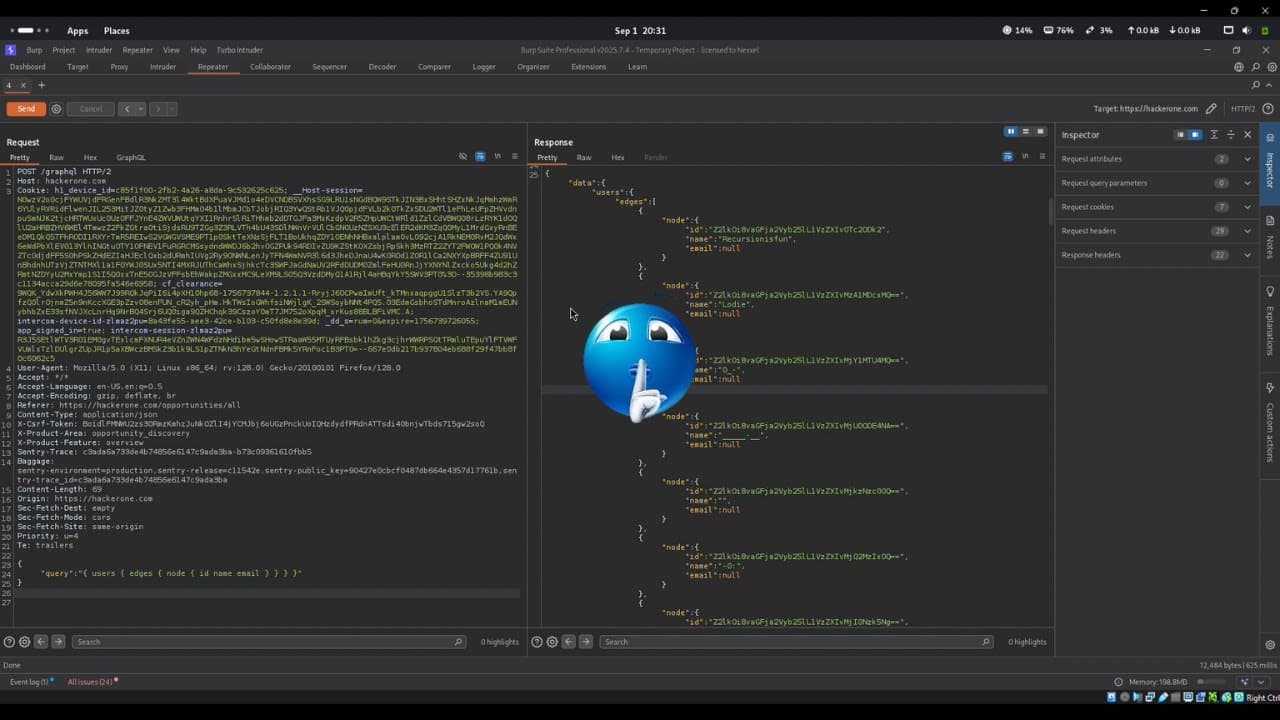1280x720 pixels.
Task: Open the GraphQL tab in the Request editor
Action: click(x=131, y=157)
